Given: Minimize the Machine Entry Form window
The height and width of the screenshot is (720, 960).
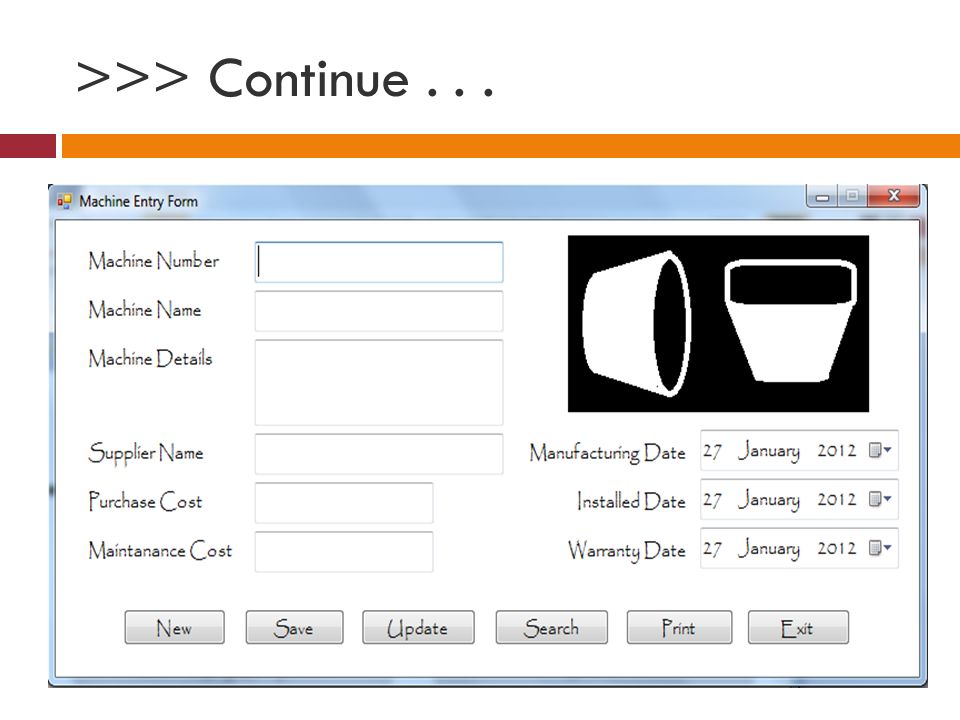Looking at the screenshot, I should (x=822, y=197).
